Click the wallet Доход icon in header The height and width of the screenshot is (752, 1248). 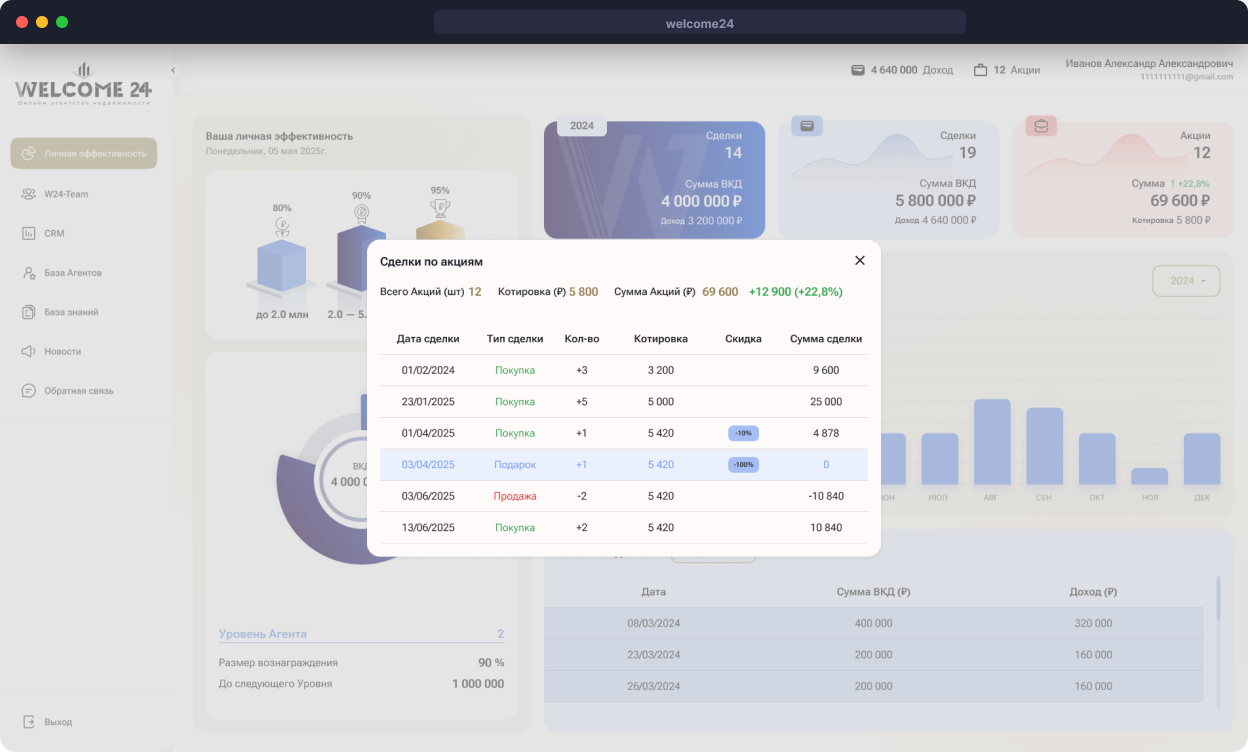[857, 70]
